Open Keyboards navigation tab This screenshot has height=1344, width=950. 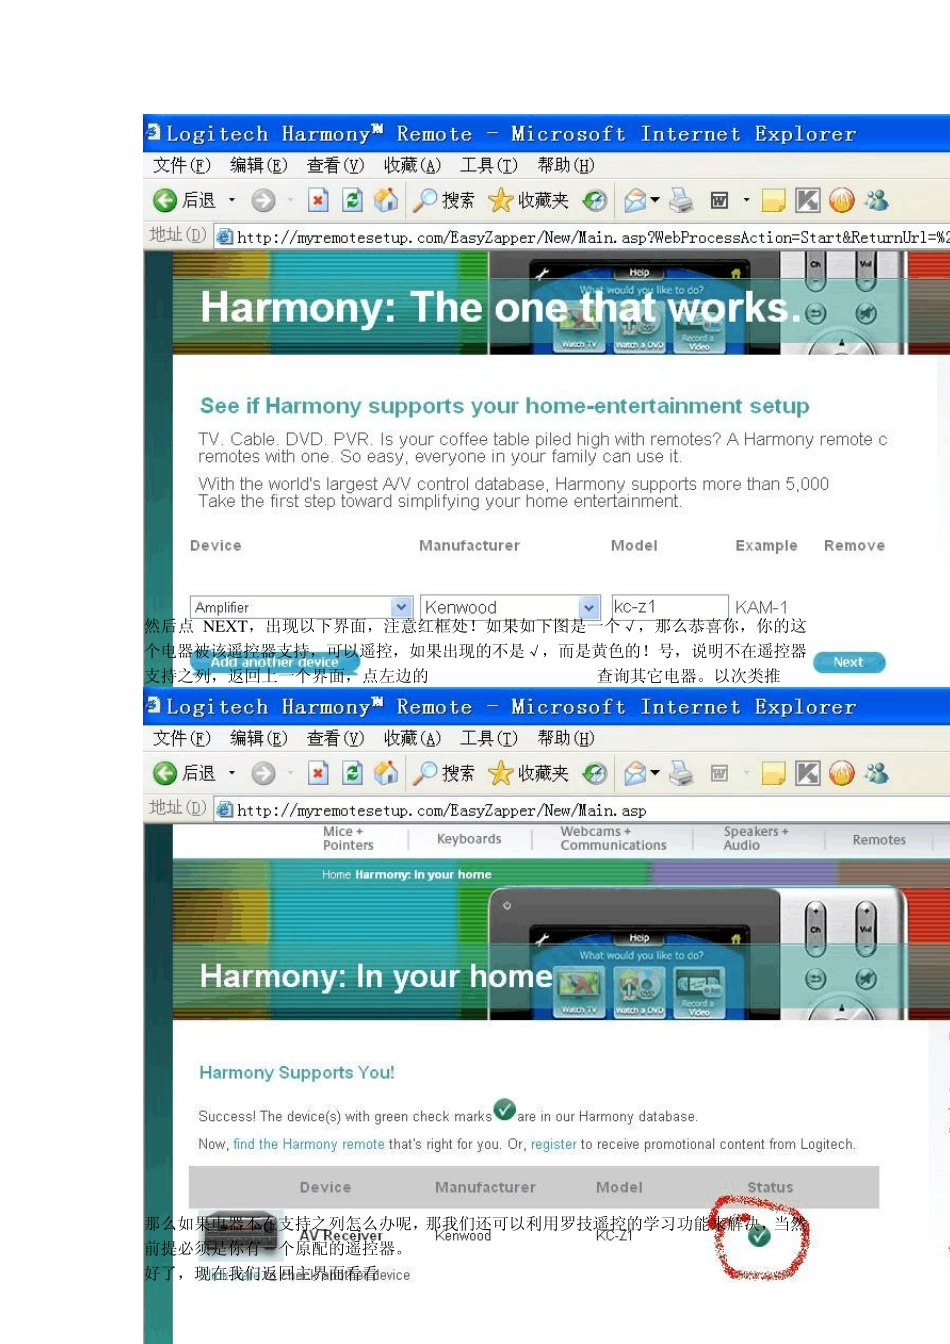[x=469, y=839]
